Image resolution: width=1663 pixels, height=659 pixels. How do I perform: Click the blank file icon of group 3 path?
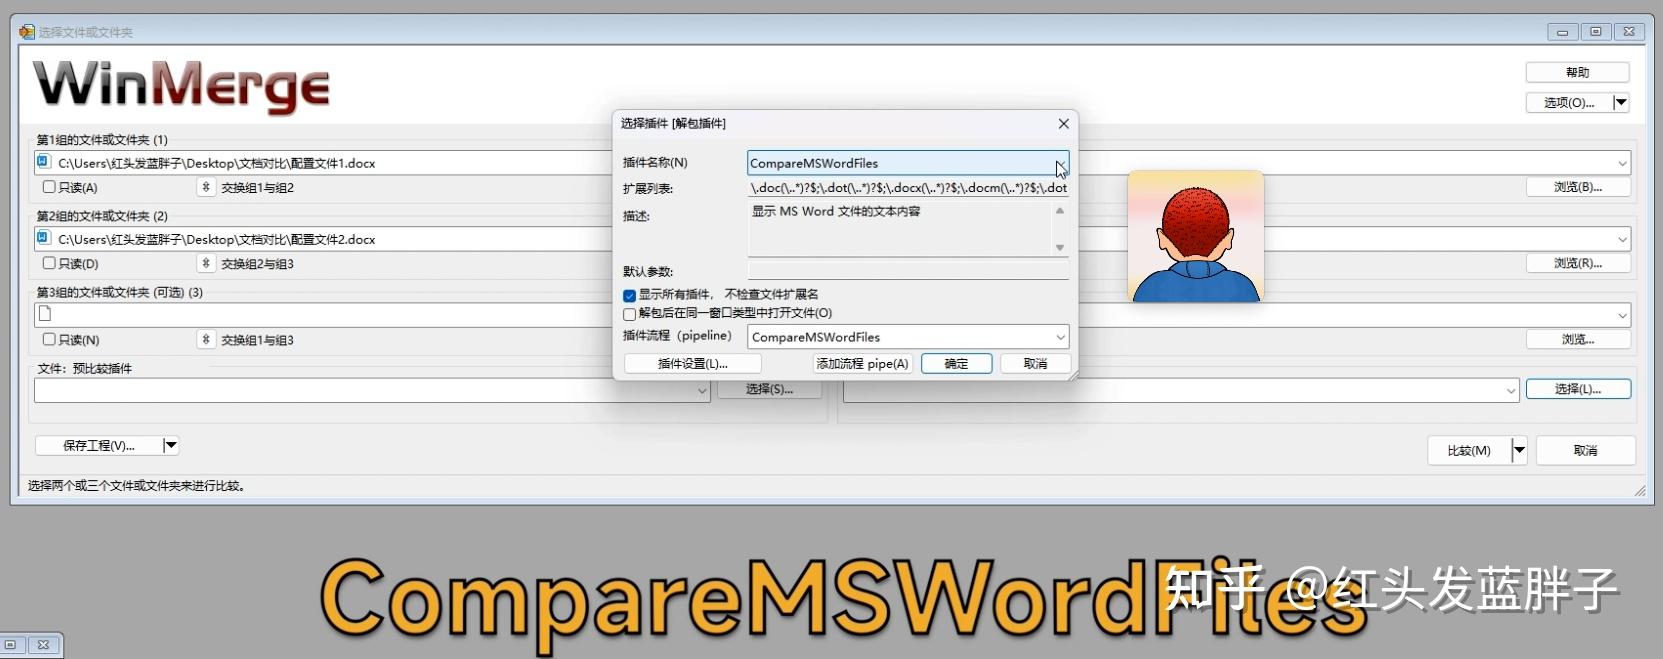click(x=44, y=314)
